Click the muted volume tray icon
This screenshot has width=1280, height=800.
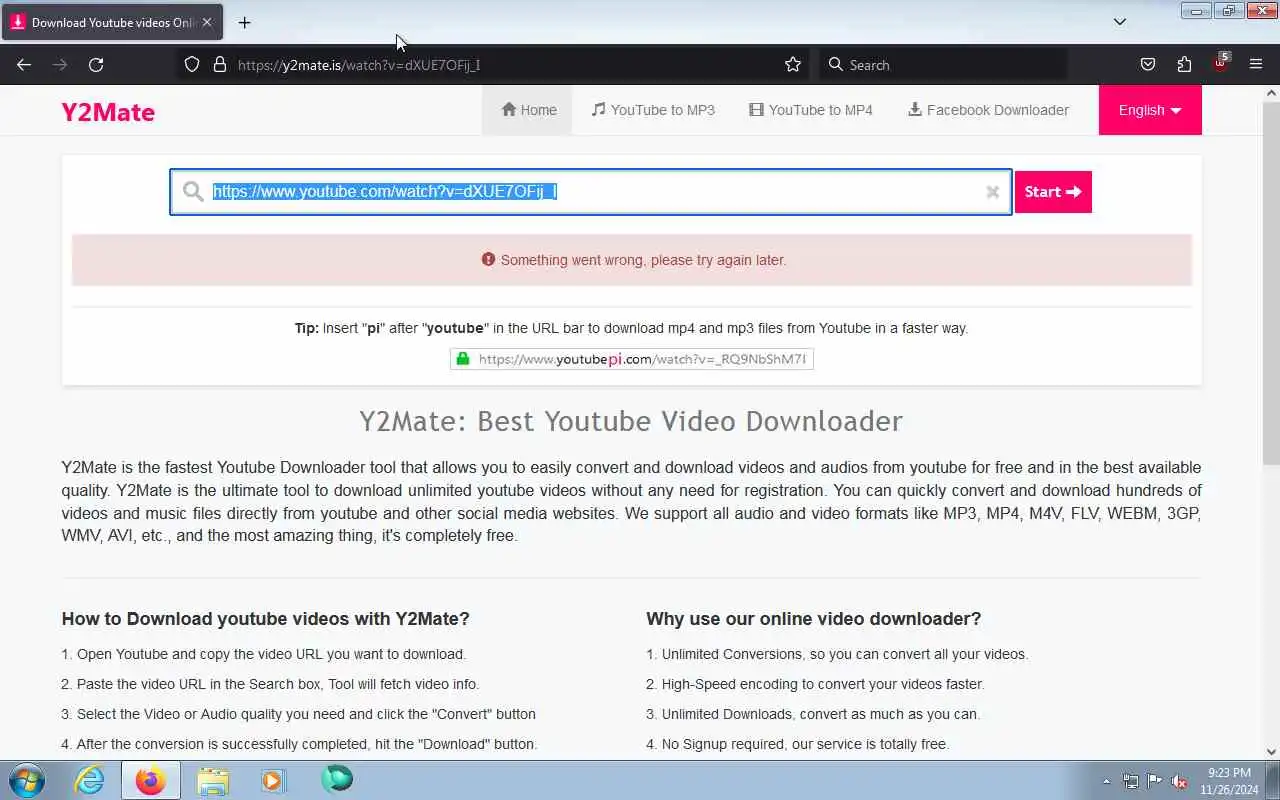(x=1180, y=781)
